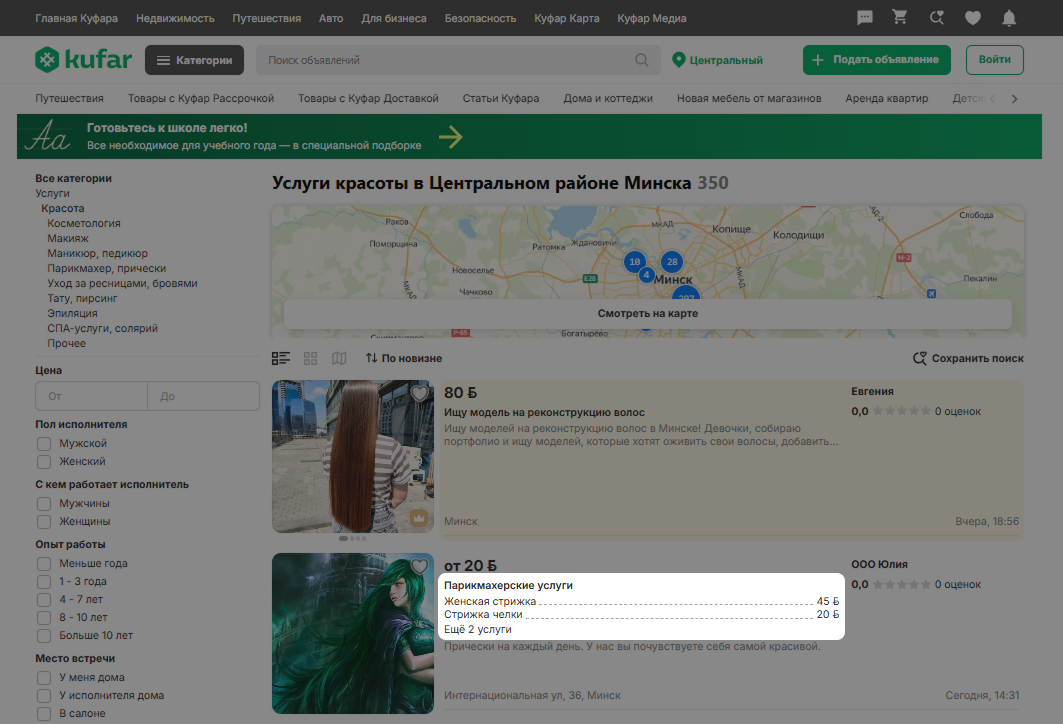Expand Ещё 2 услуги list
This screenshot has height=724, width=1063.
[478, 629]
